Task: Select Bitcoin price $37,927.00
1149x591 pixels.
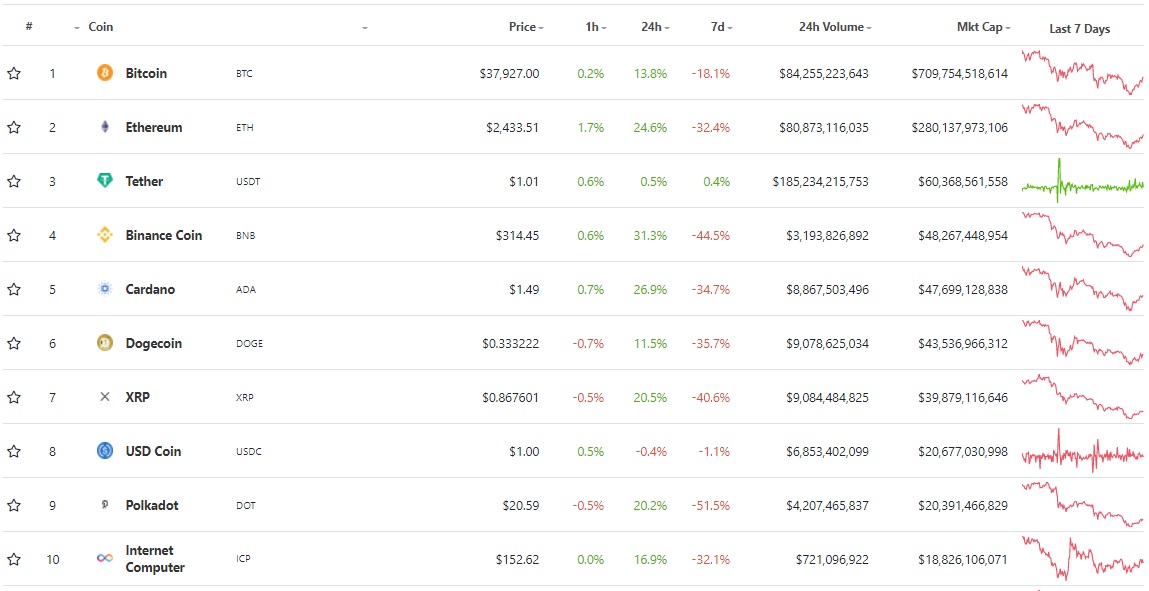Action: click(509, 73)
